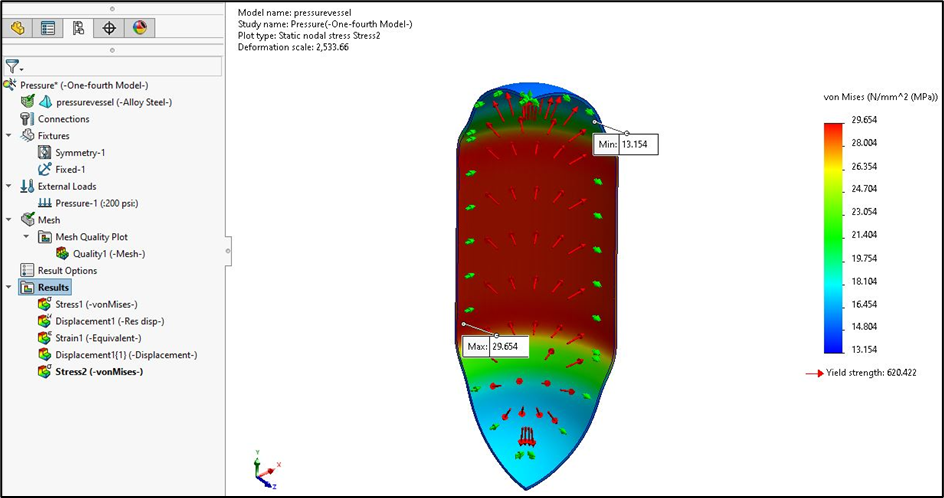Click the panel collapse handle on the splitter

[228, 251]
